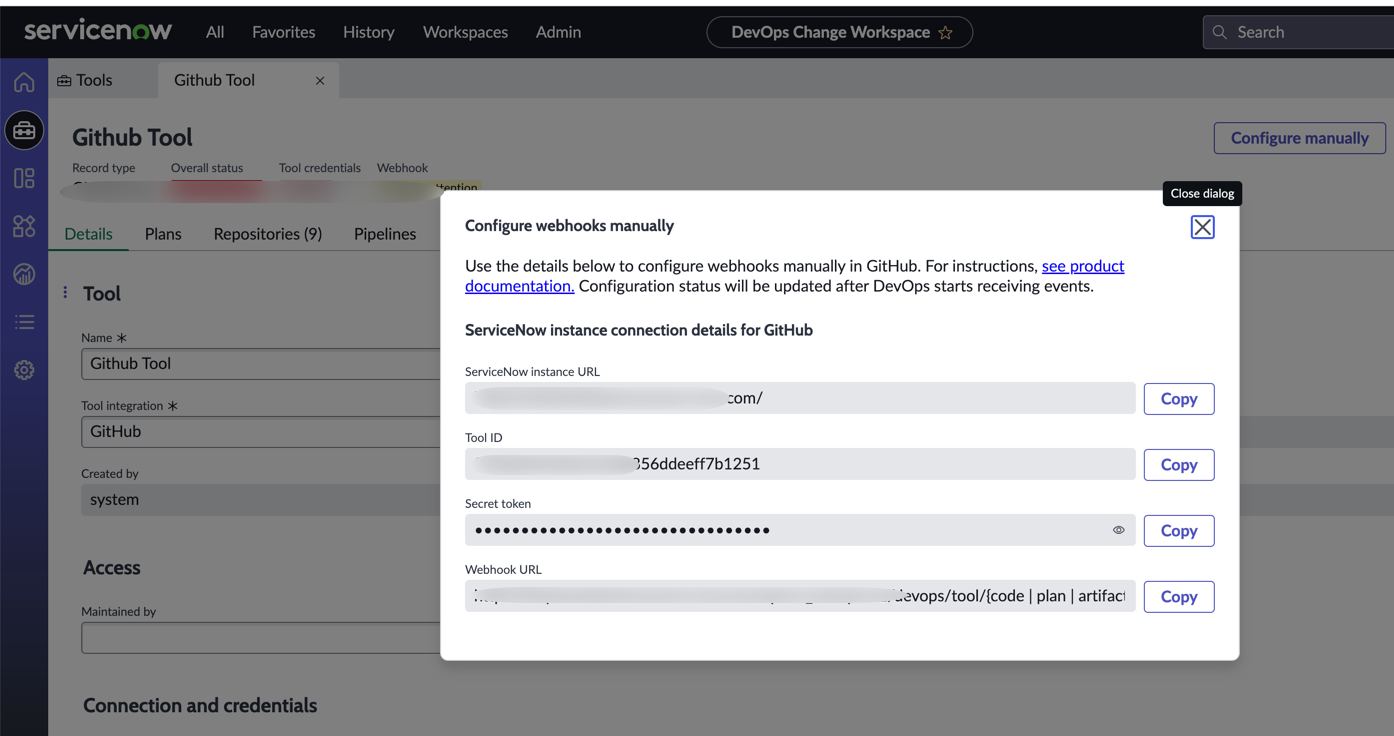This screenshot has height=736, width=1394.
Task: Click the three-dot menu beside Tool heading
Action: point(65,293)
